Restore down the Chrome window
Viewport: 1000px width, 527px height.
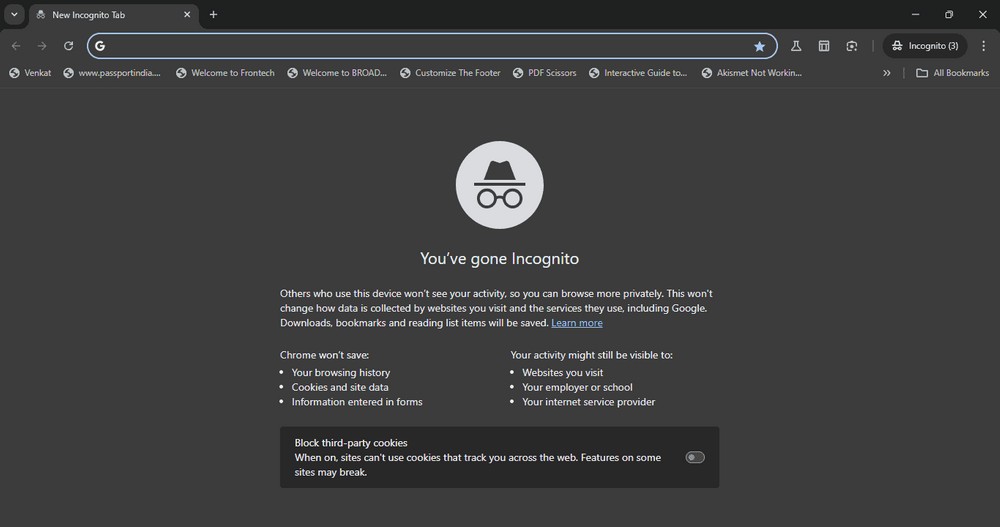949,14
